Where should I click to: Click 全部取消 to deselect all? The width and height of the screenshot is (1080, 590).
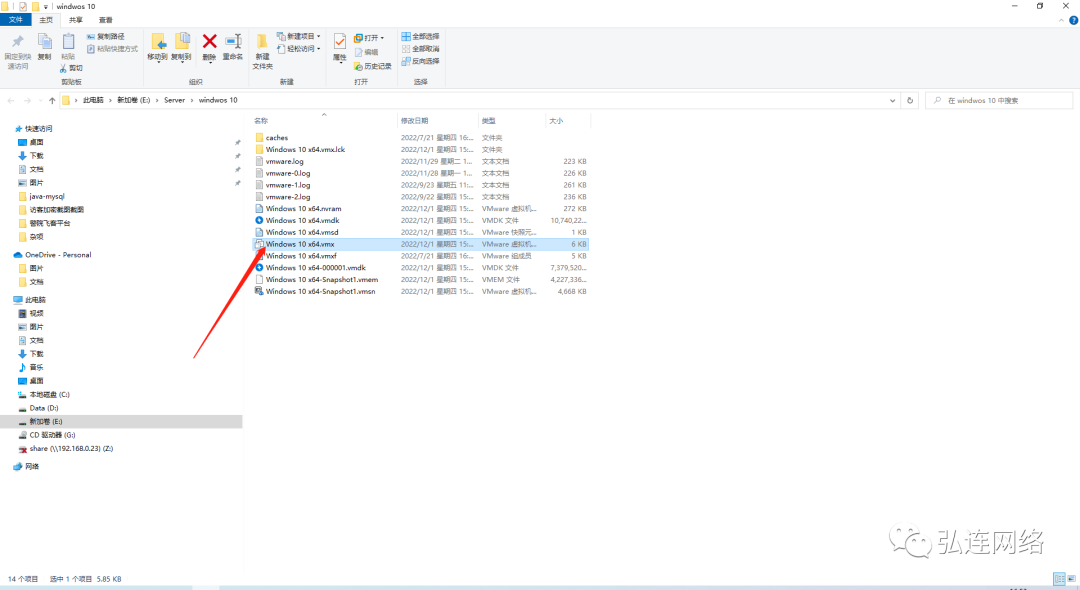coord(420,49)
